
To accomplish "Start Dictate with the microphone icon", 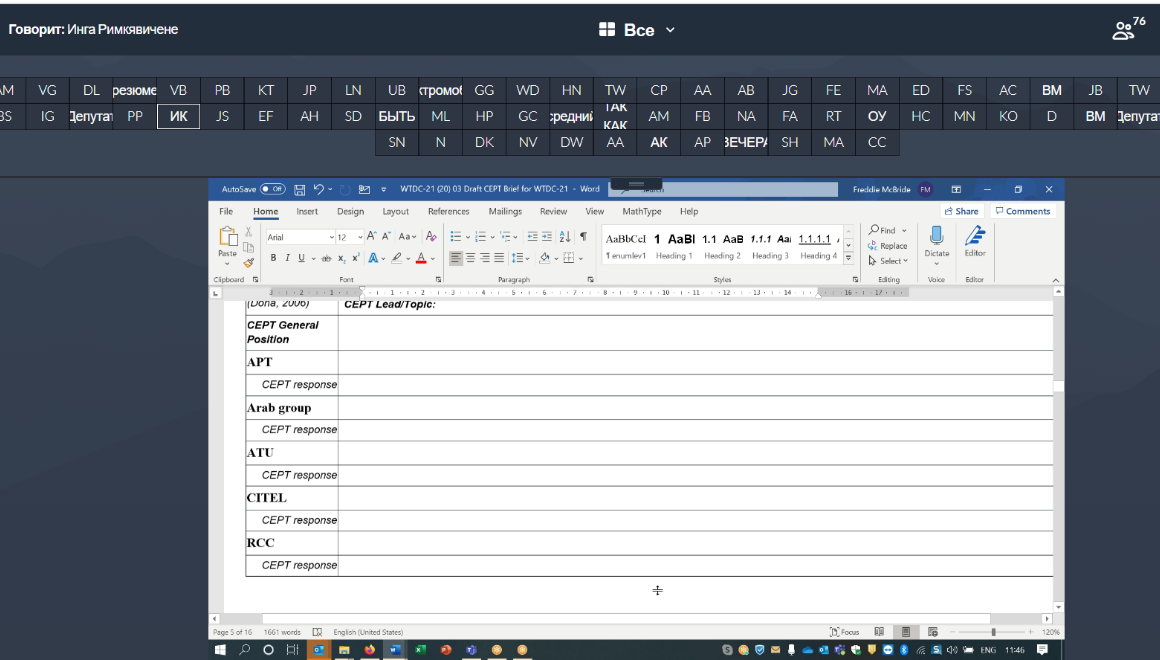I will [x=937, y=236].
